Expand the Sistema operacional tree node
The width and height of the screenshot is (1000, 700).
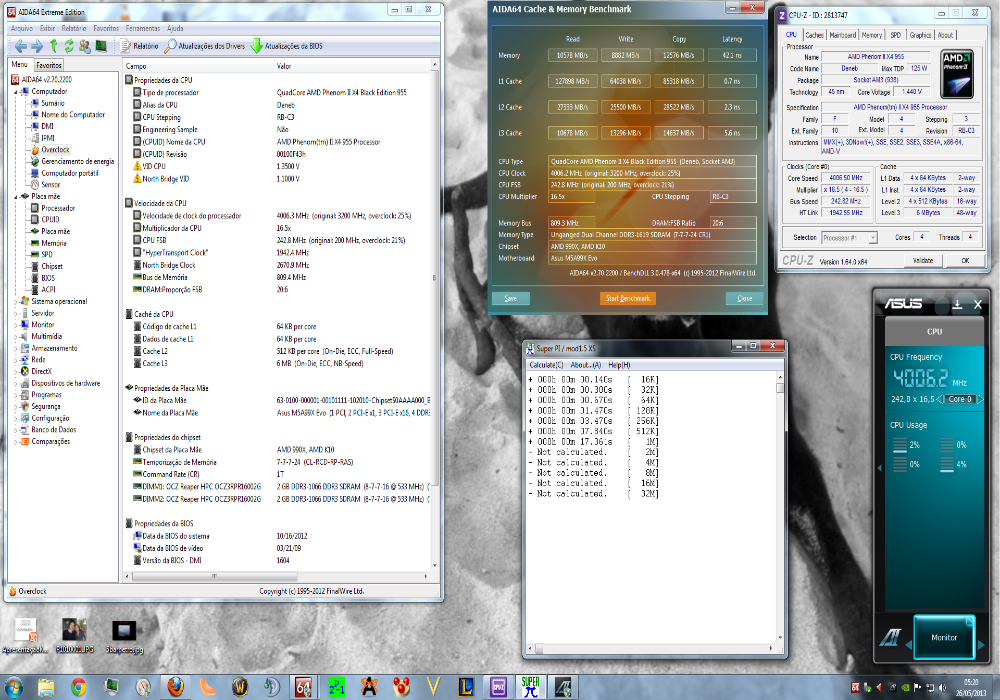[x=16, y=302]
